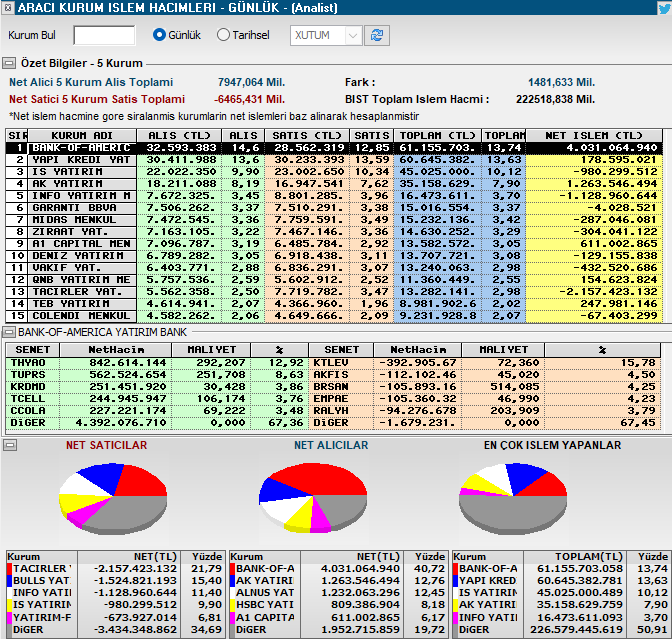Click the CCOLA stock row
The width and height of the screenshot is (672, 639).
click(x=157, y=411)
